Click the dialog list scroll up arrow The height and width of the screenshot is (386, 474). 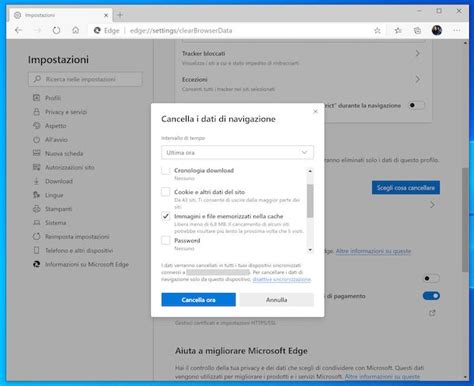pos(310,171)
